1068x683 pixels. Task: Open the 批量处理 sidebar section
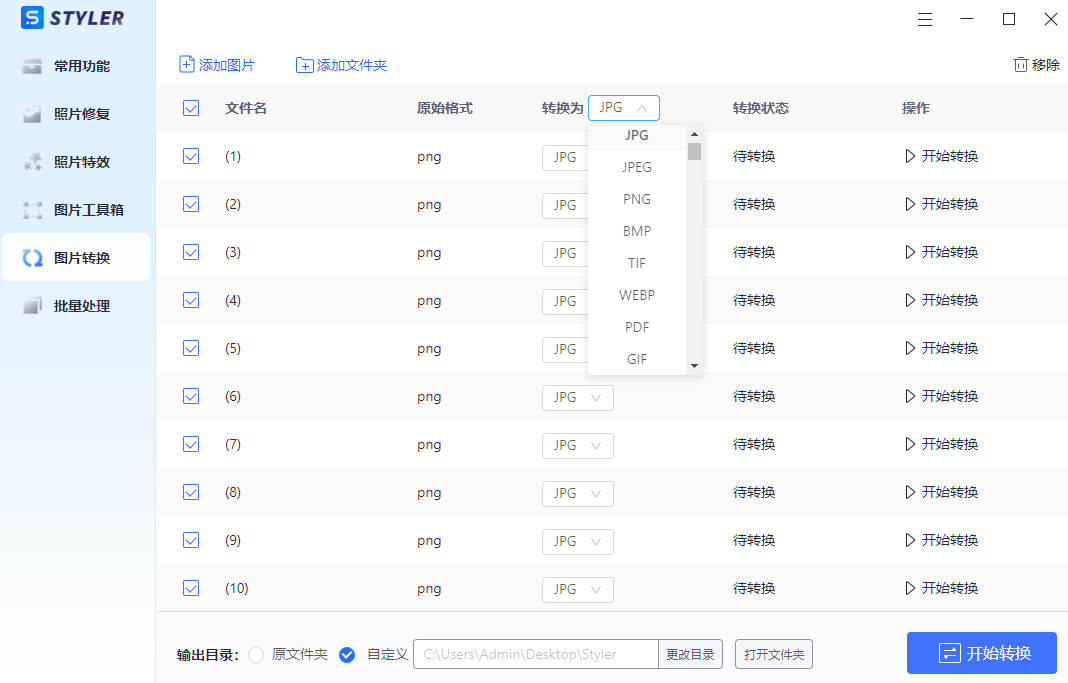coord(76,306)
